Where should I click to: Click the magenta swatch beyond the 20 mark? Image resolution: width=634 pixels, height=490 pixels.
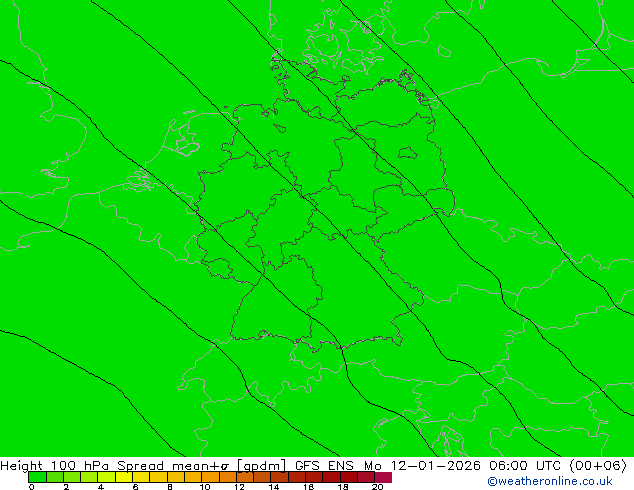[x=383, y=477]
